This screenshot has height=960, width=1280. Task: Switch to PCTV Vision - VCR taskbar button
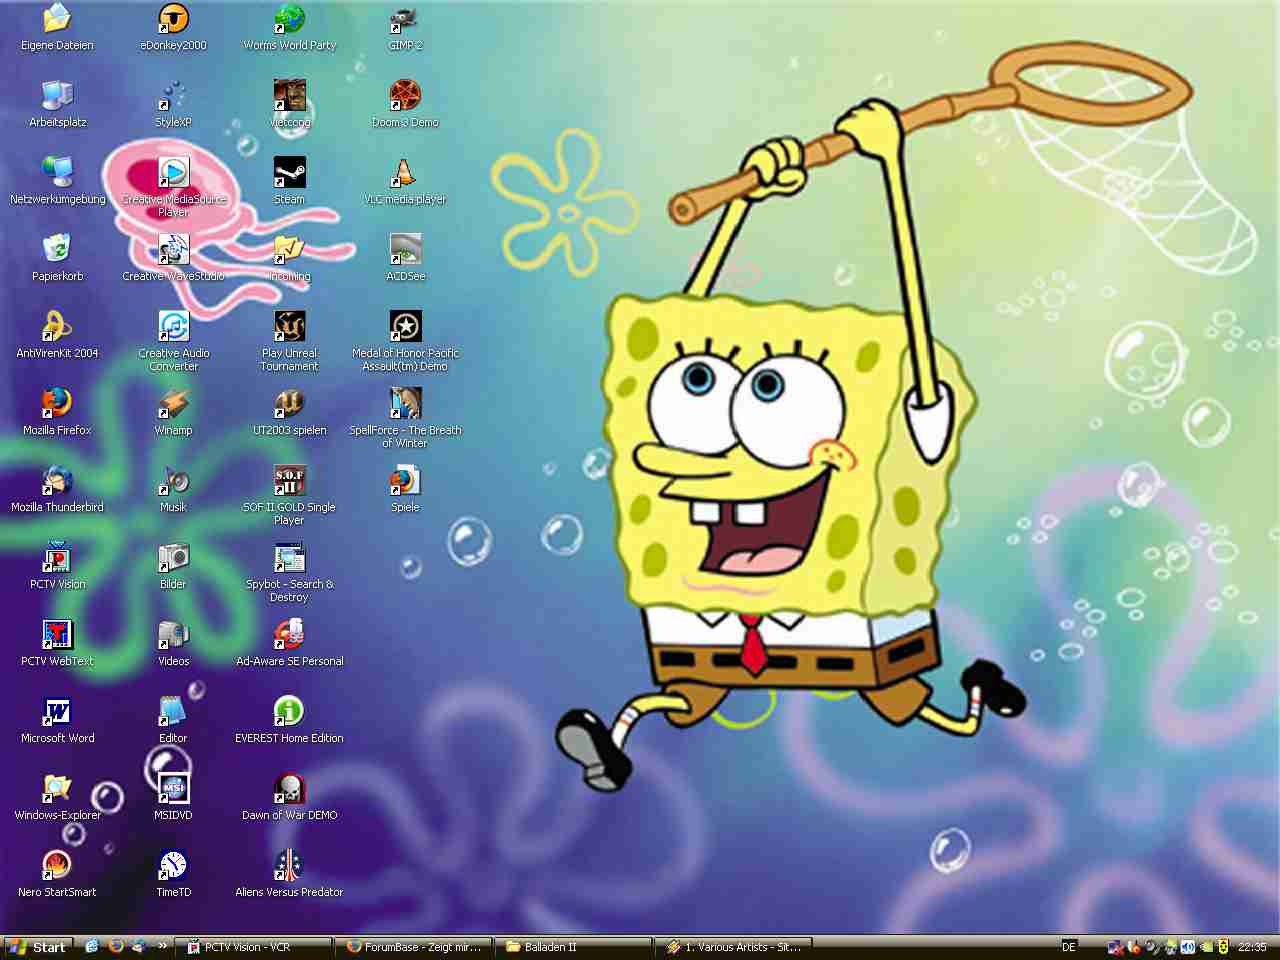click(x=254, y=947)
